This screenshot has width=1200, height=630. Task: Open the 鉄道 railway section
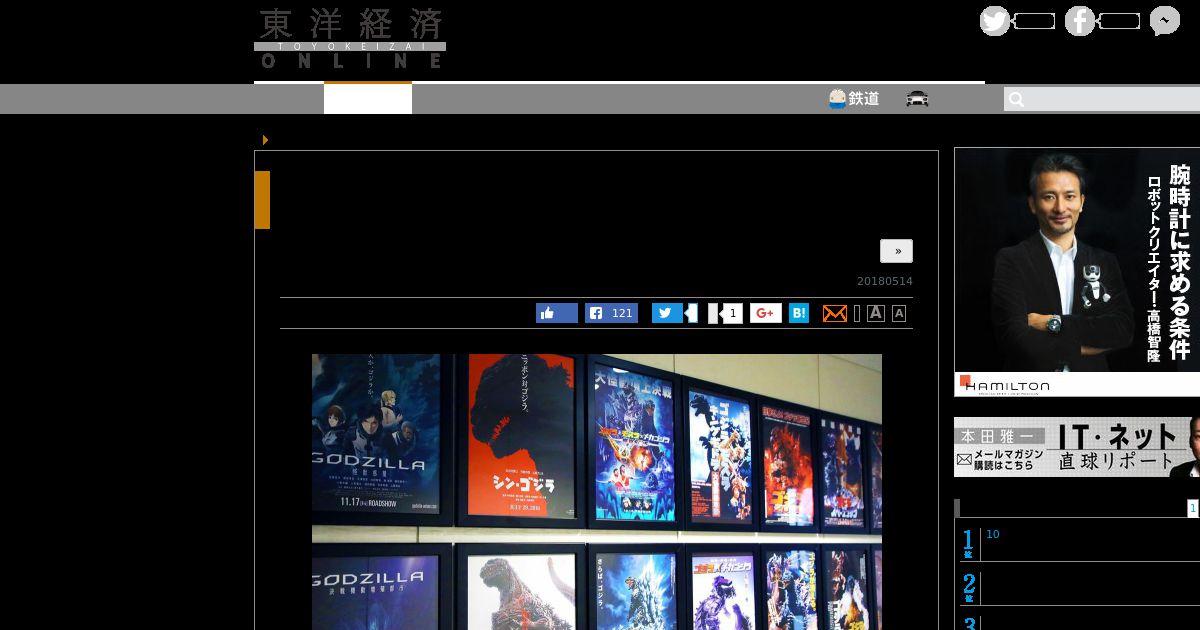pos(854,98)
